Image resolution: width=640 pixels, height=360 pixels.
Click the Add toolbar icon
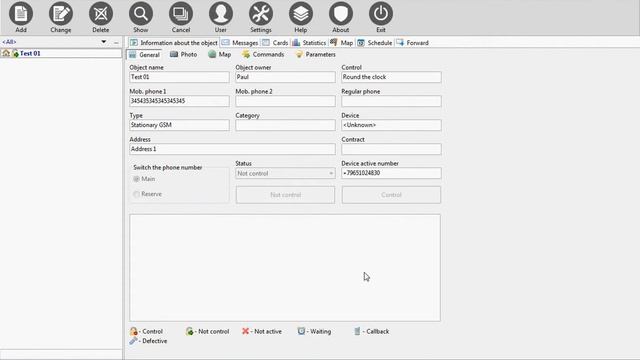21,14
